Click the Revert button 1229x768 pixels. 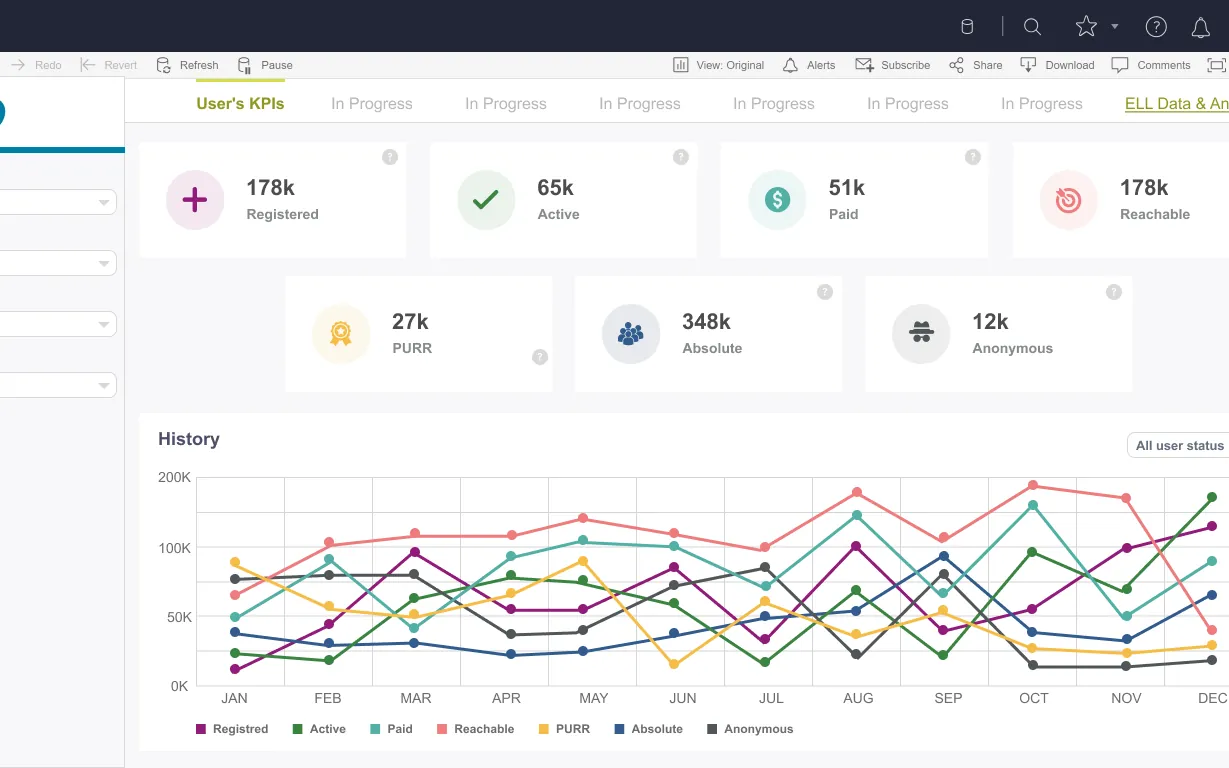click(108, 65)
